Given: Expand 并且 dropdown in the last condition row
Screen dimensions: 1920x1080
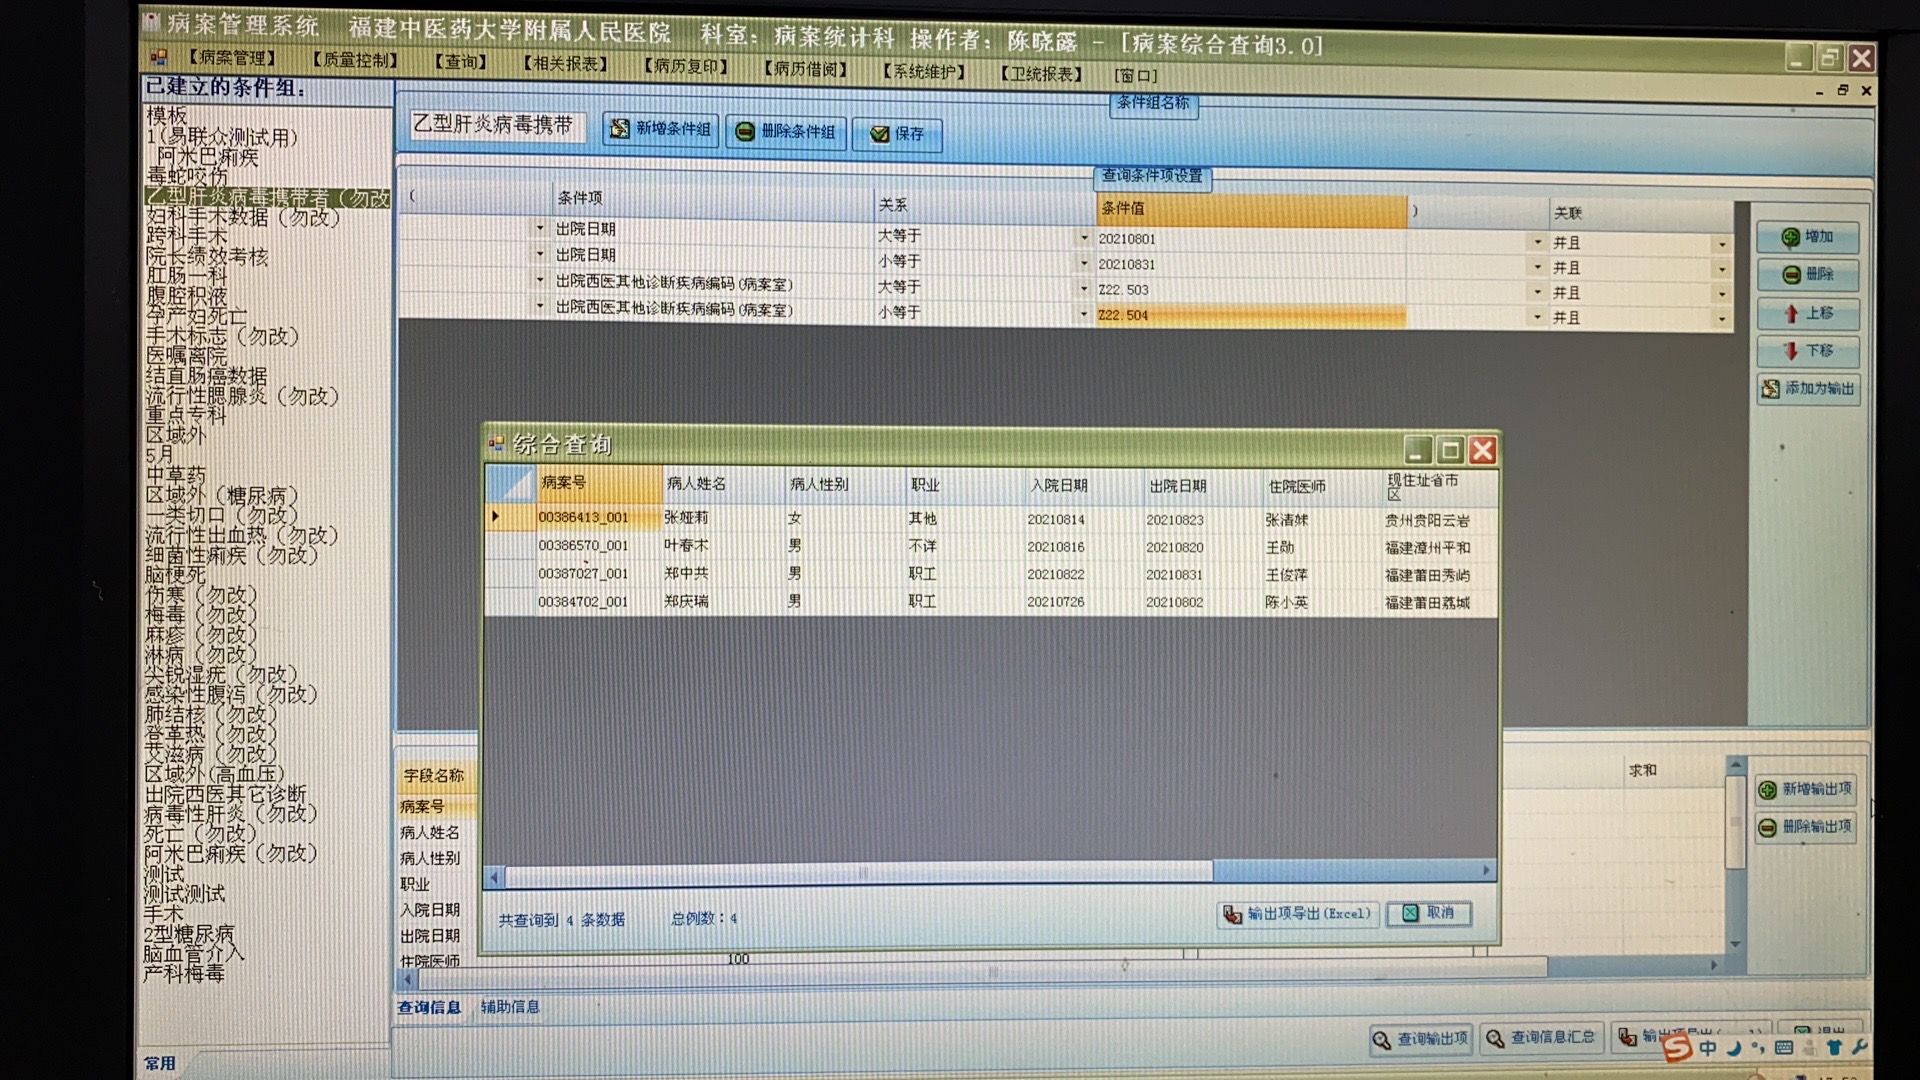Looking at the screenshot, I should [1722, 319].
